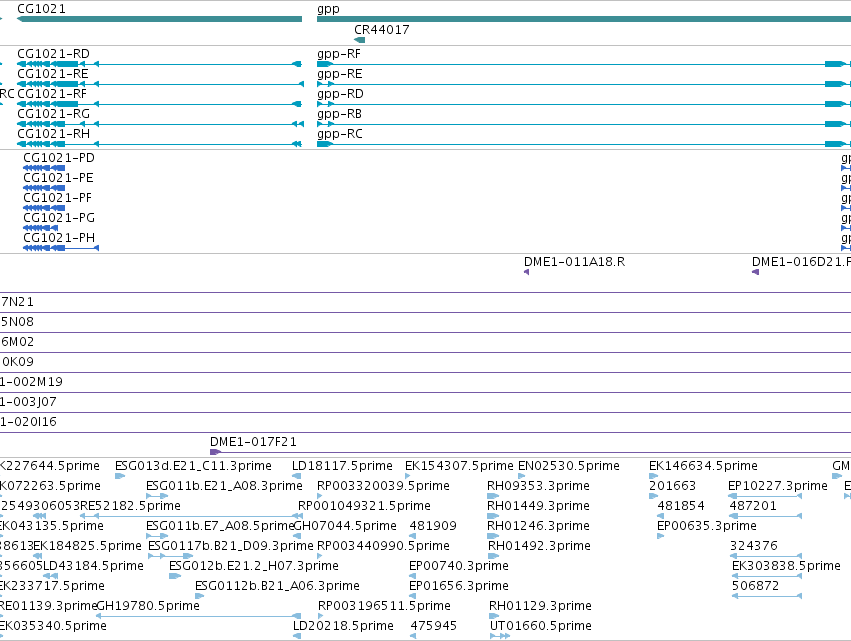Click the RH09353.3prime EST arrow
This screenshot has height=641, width=851.
[493, 496]
